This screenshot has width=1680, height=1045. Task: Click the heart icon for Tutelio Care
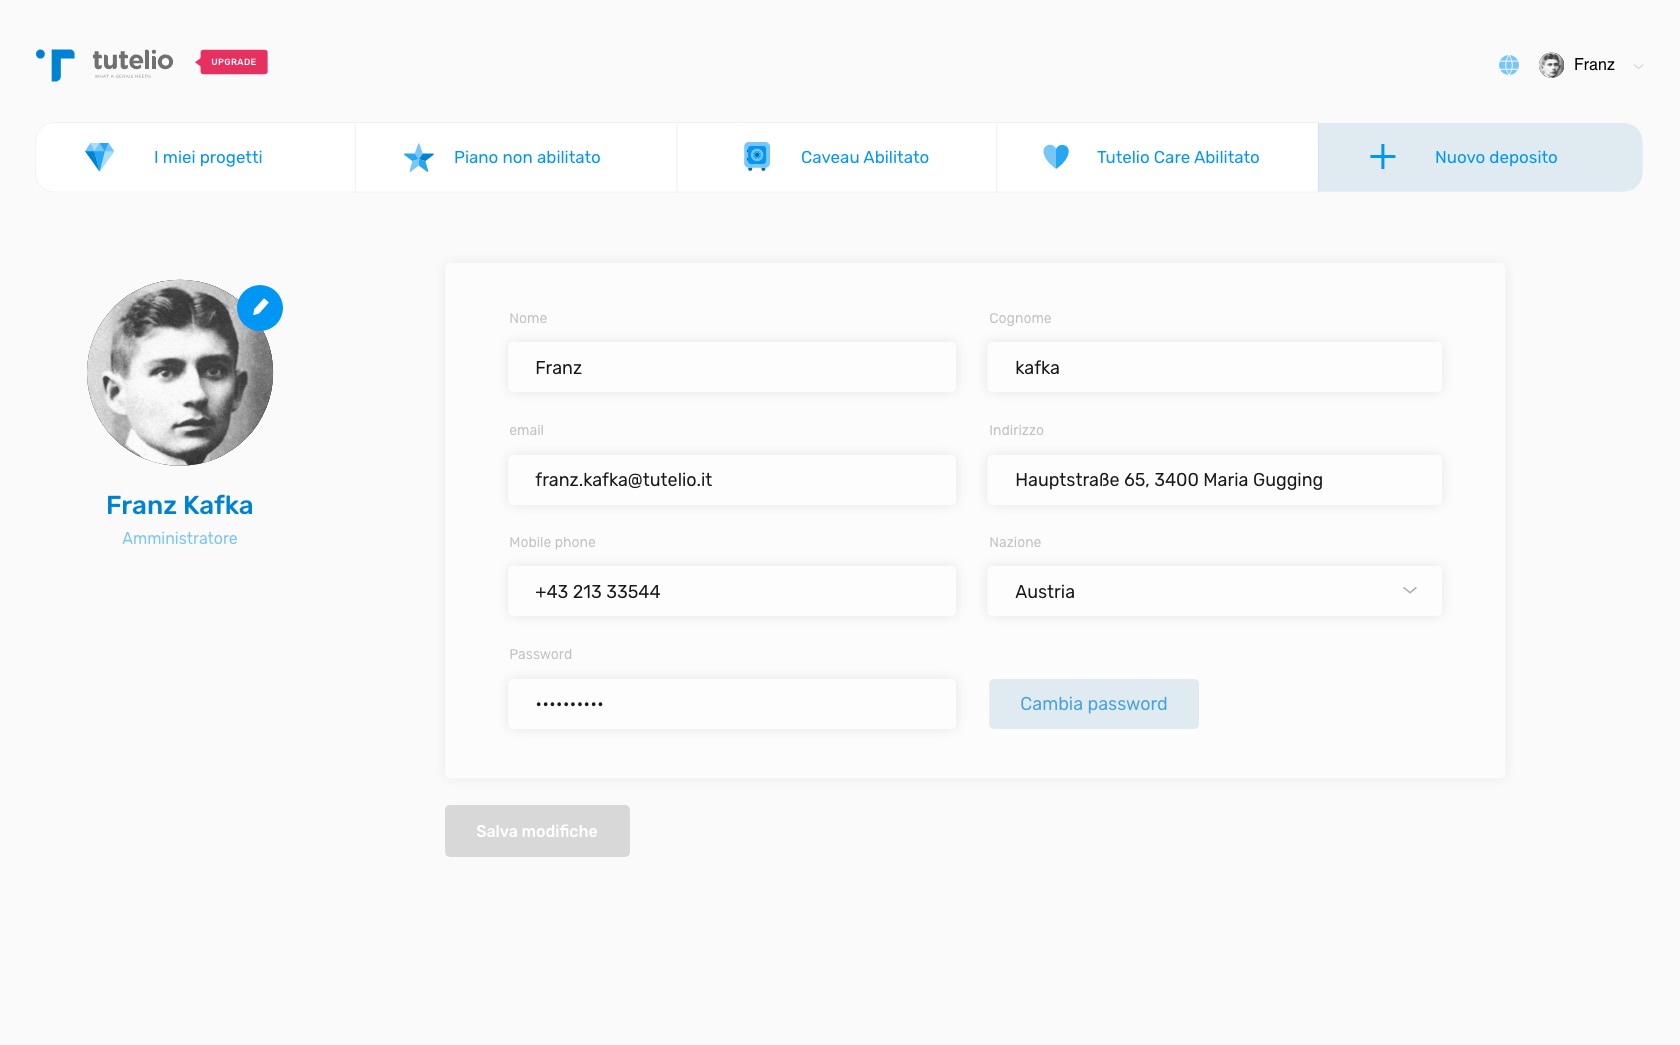[x=1056, y=157]
